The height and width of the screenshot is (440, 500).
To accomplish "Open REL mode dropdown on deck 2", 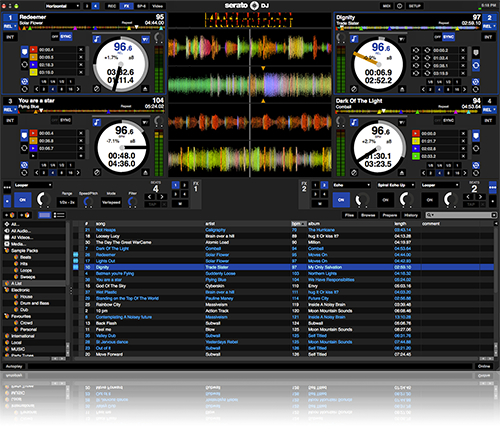I will [489, 26].
